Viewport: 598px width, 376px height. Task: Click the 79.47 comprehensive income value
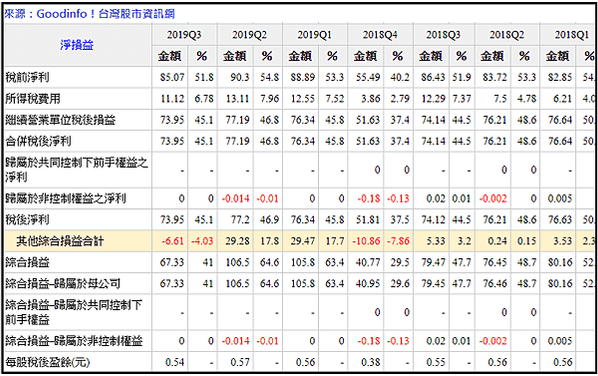433,262
